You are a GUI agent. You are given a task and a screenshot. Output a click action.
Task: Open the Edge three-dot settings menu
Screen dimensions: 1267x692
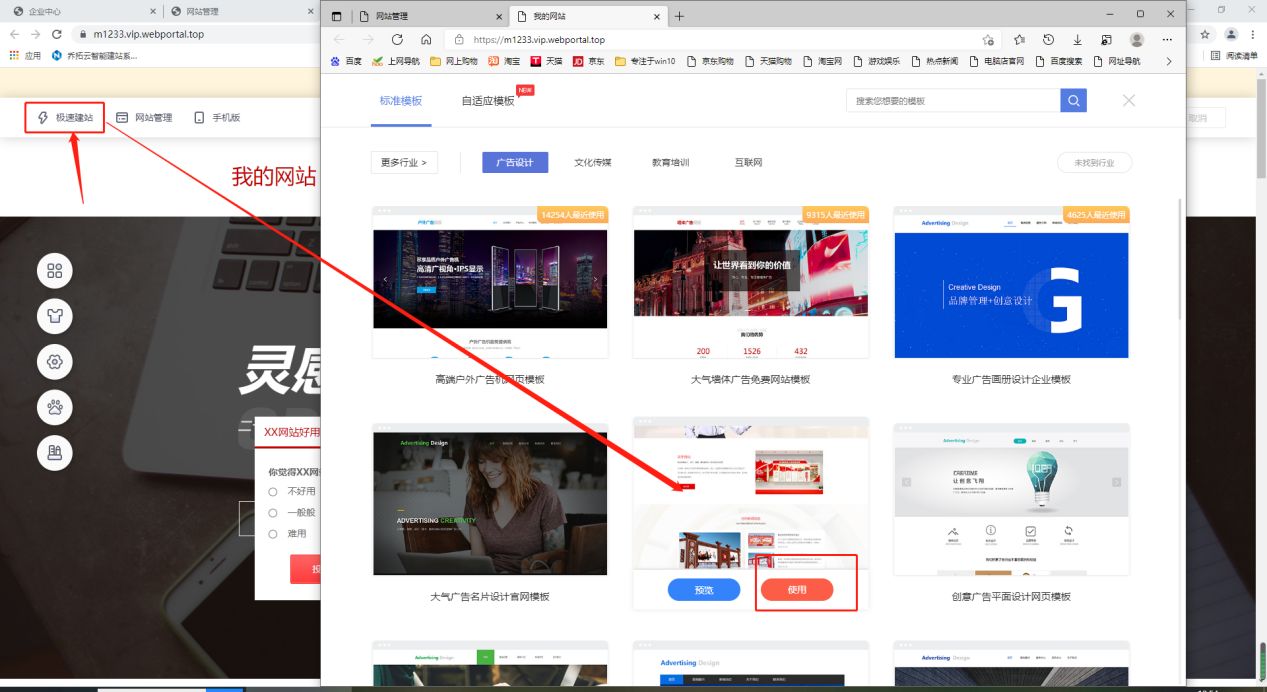(1167, 40)
